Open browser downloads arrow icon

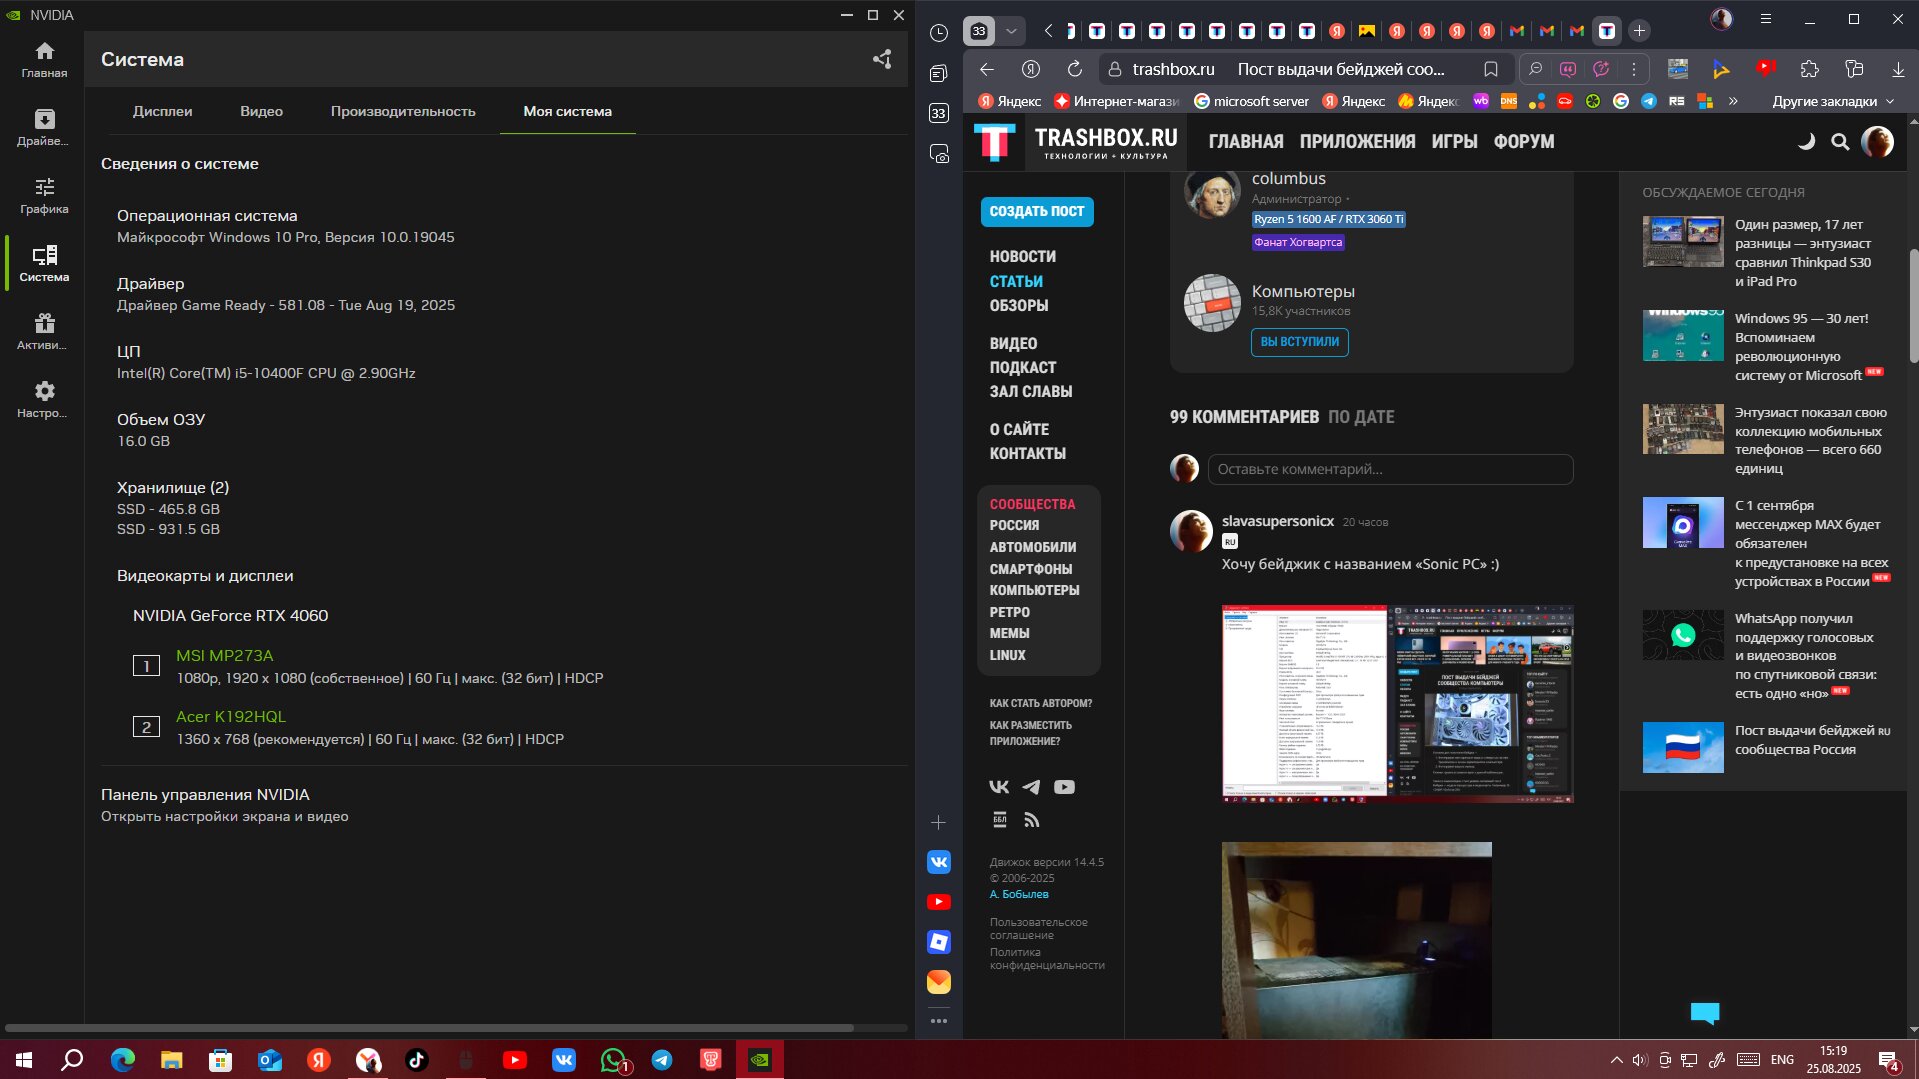point(1897,69)
